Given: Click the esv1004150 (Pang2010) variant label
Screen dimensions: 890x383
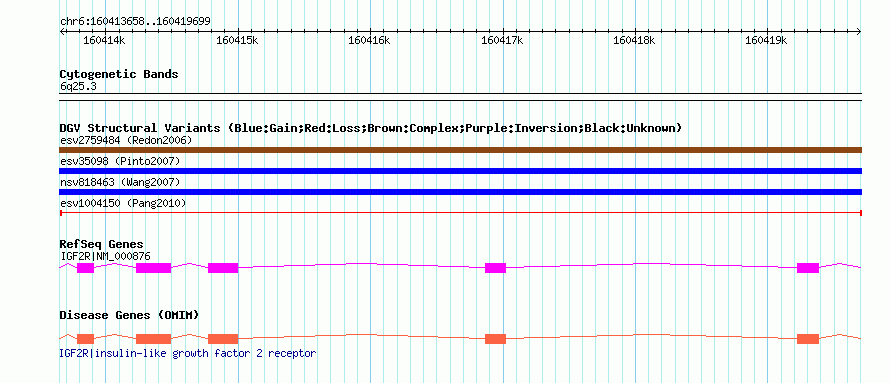Looking at the screenshot, I should [123, 203].
